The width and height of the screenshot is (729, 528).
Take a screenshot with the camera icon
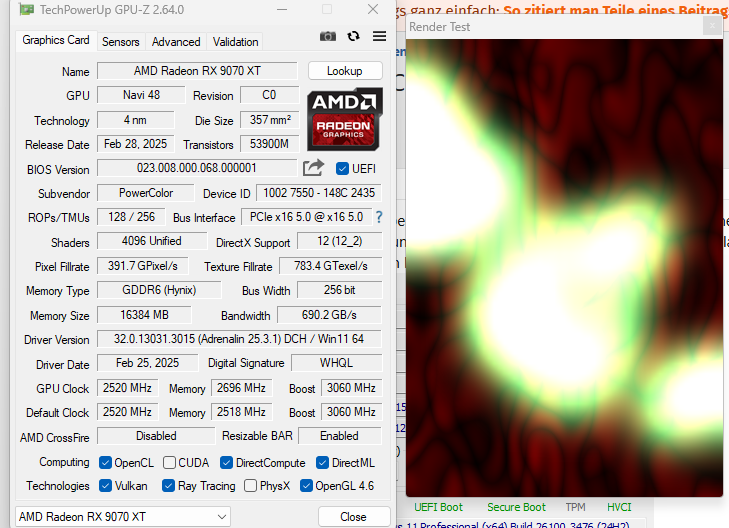pos(328,36)
